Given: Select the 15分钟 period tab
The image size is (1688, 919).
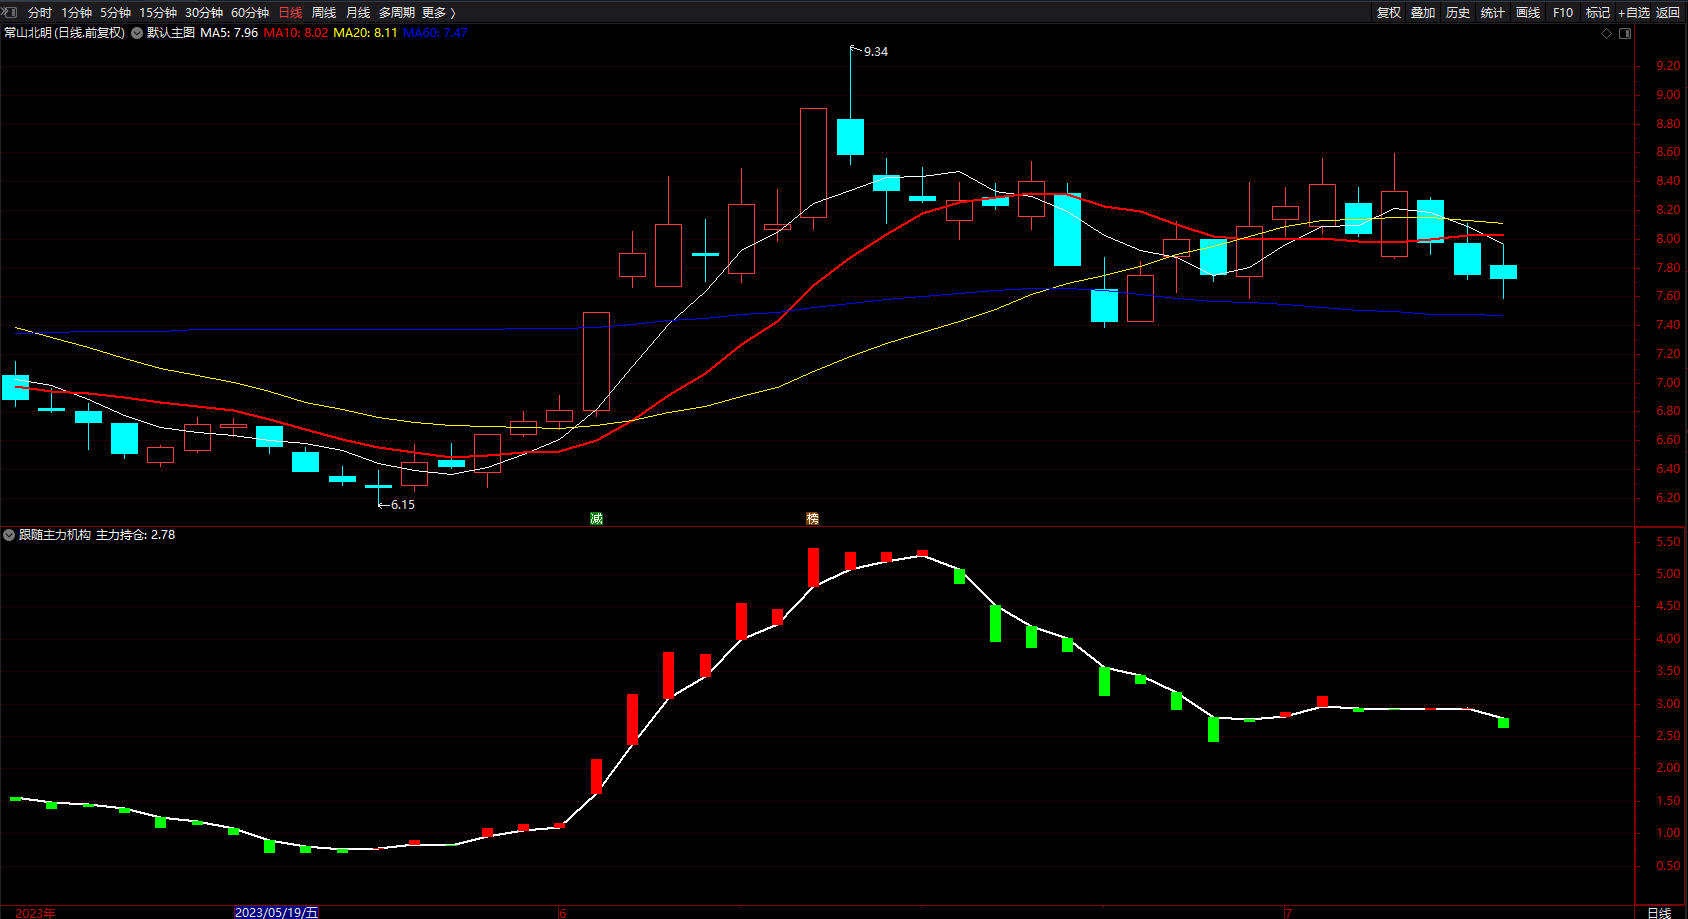Looking at the screenshot, I should (x=158, y=13).
